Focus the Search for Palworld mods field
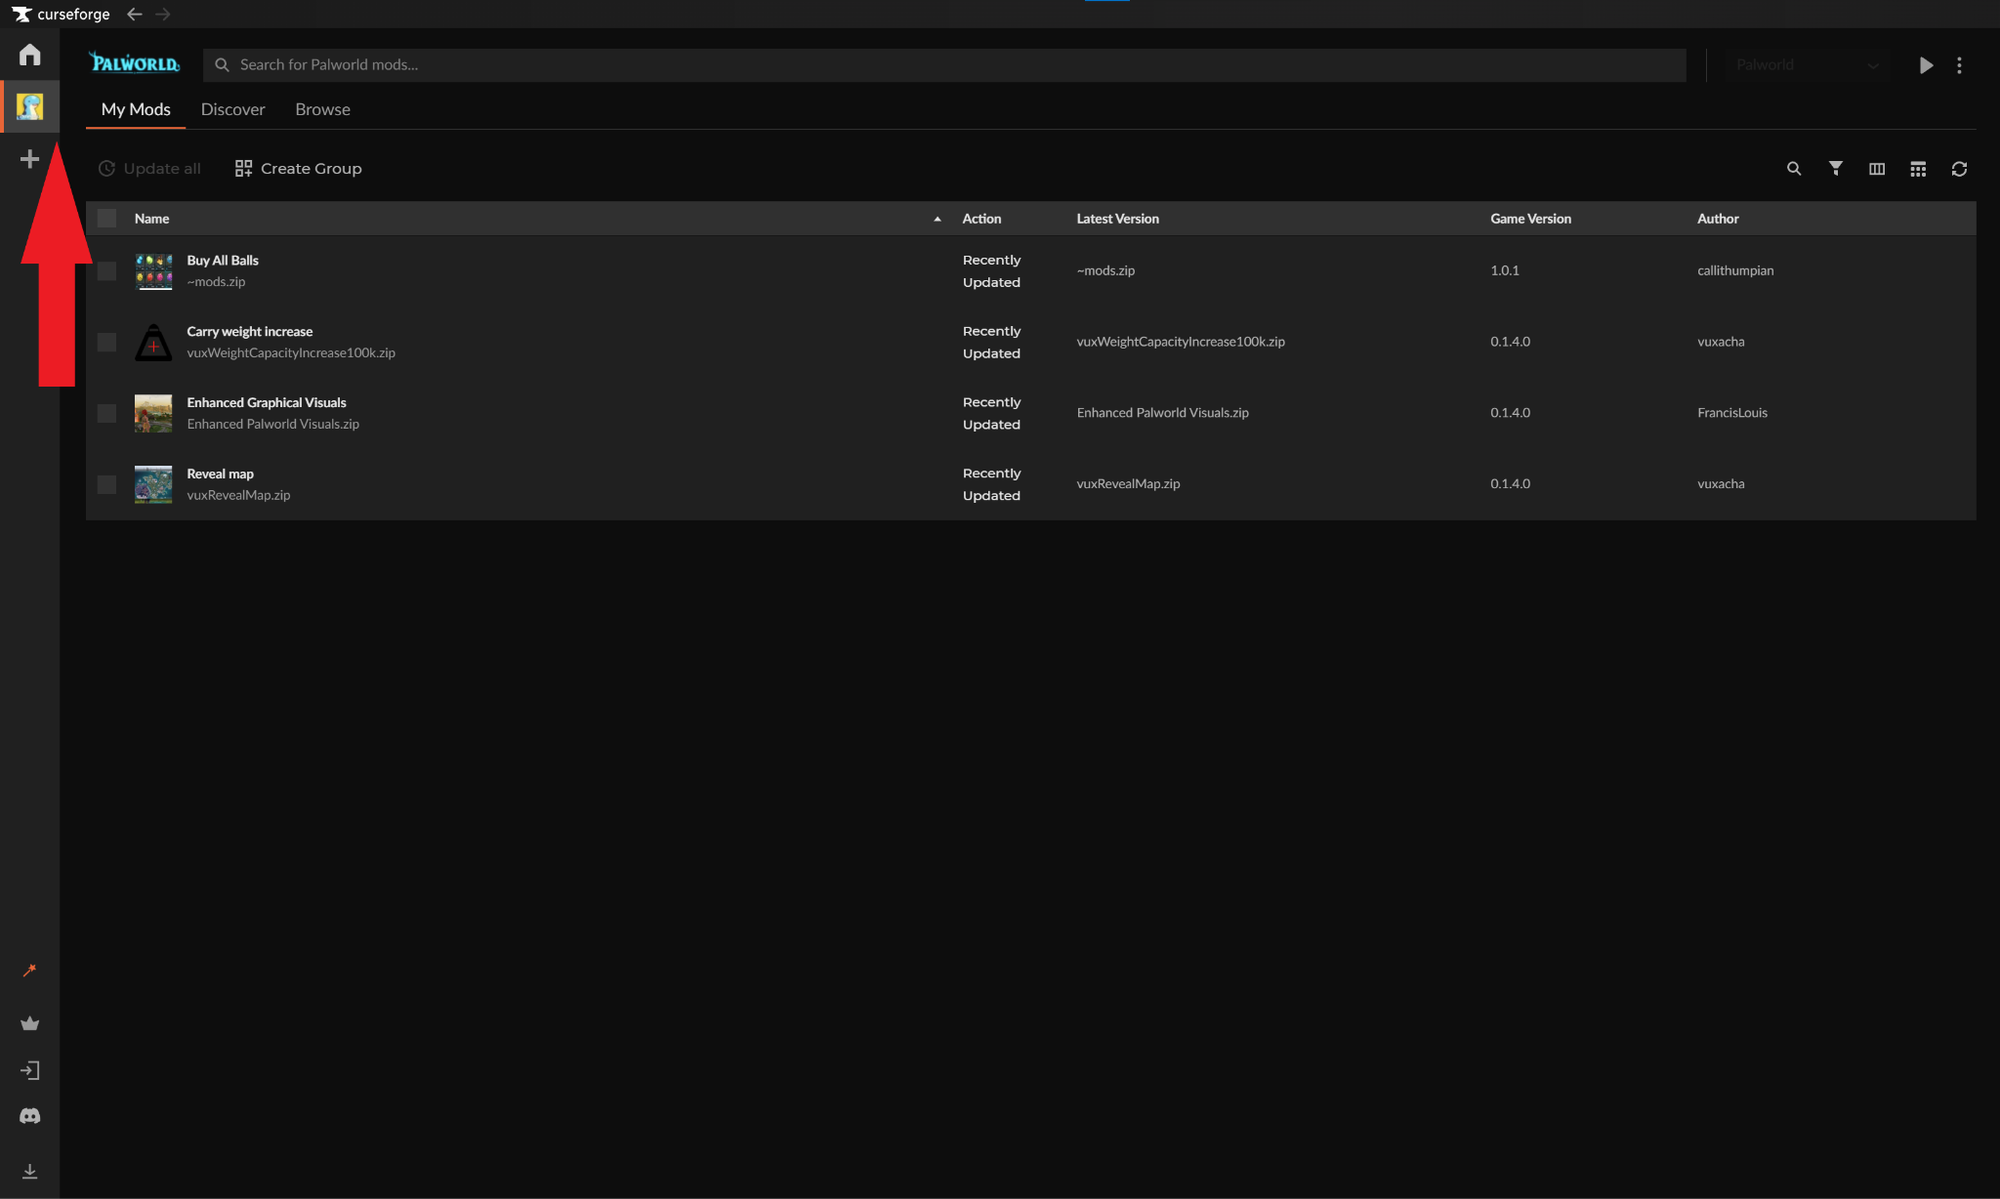The image size is (2000, 1199). pos(944,65)
